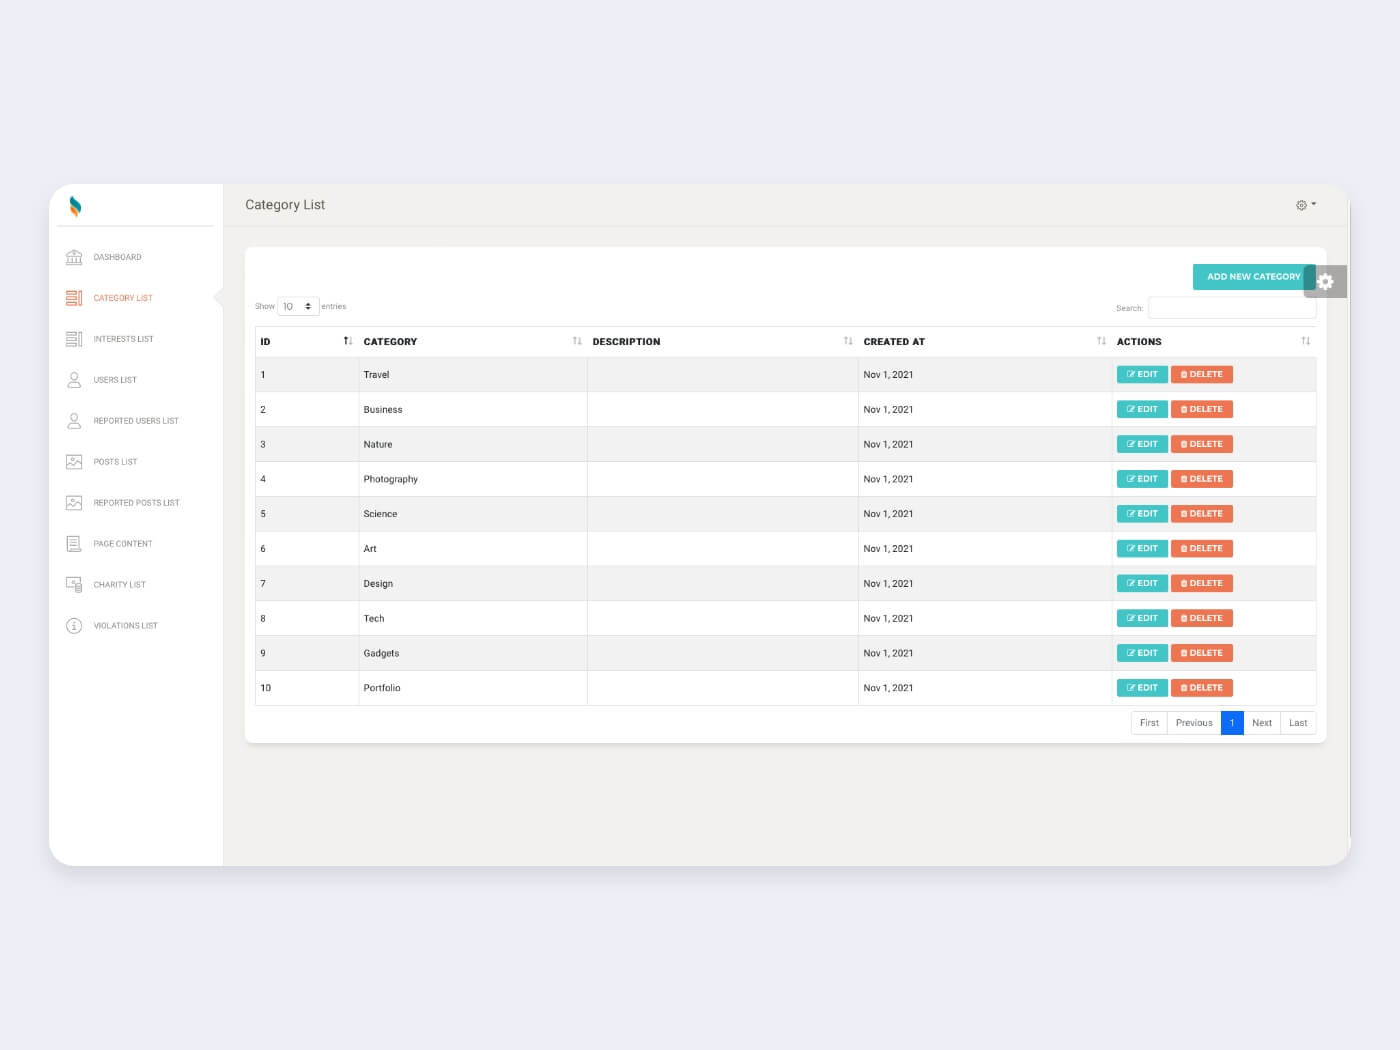Select Category List in sidebar menu
The height and width of the screenshot is (1050, 1400).
point(123,299)
